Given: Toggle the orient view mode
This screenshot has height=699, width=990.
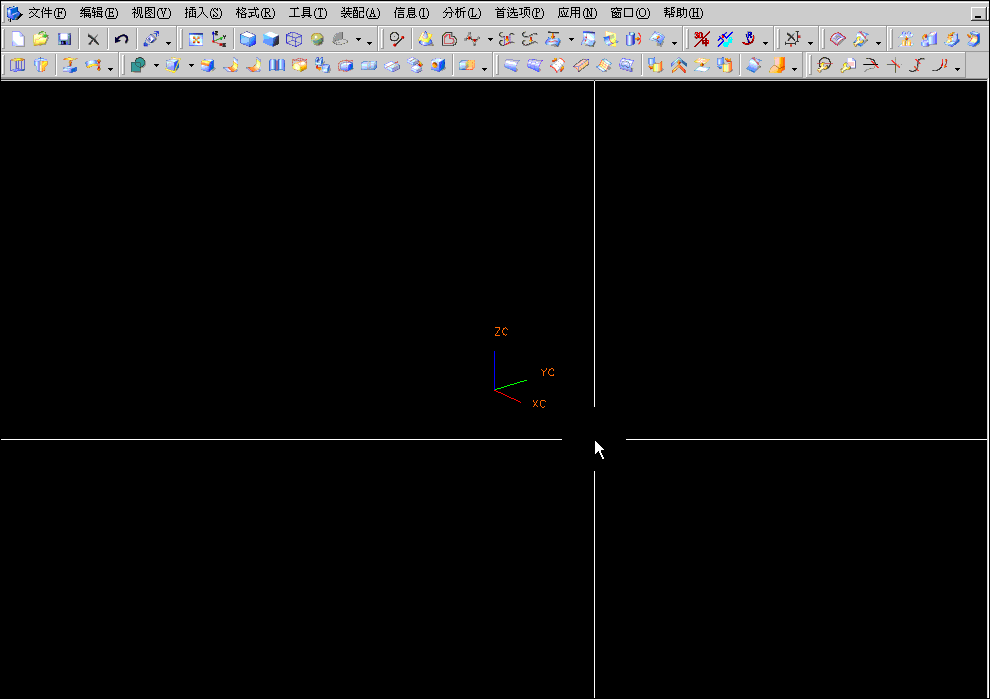Looking at the screenshot, I should click(x=218, y=39).
